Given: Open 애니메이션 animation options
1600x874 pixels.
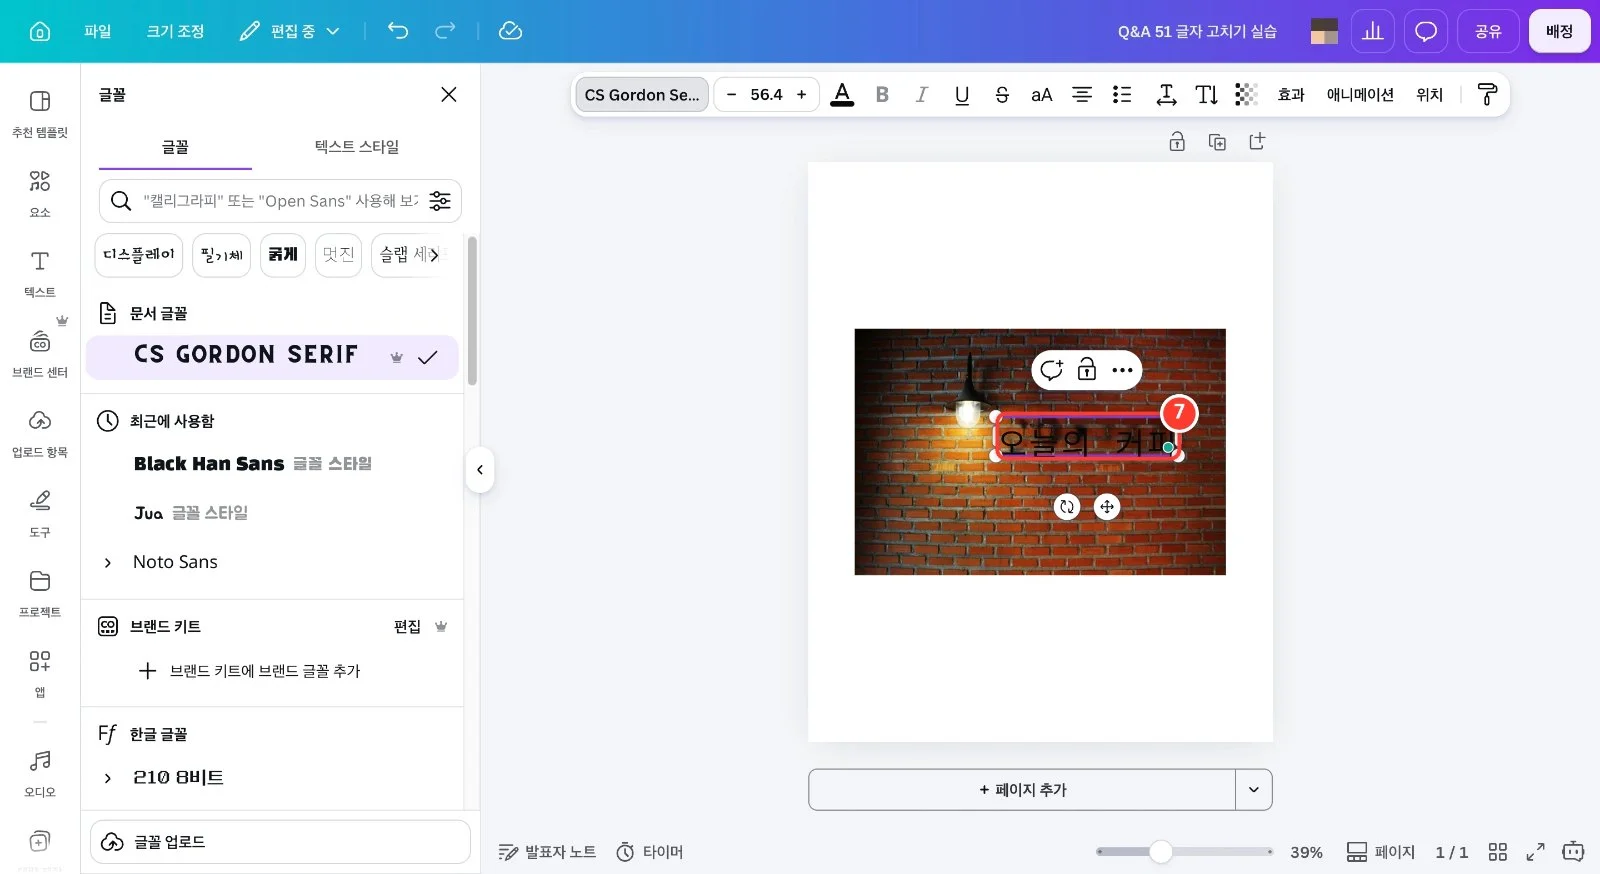Looking at the screenshot, I should coord(1360,94).
